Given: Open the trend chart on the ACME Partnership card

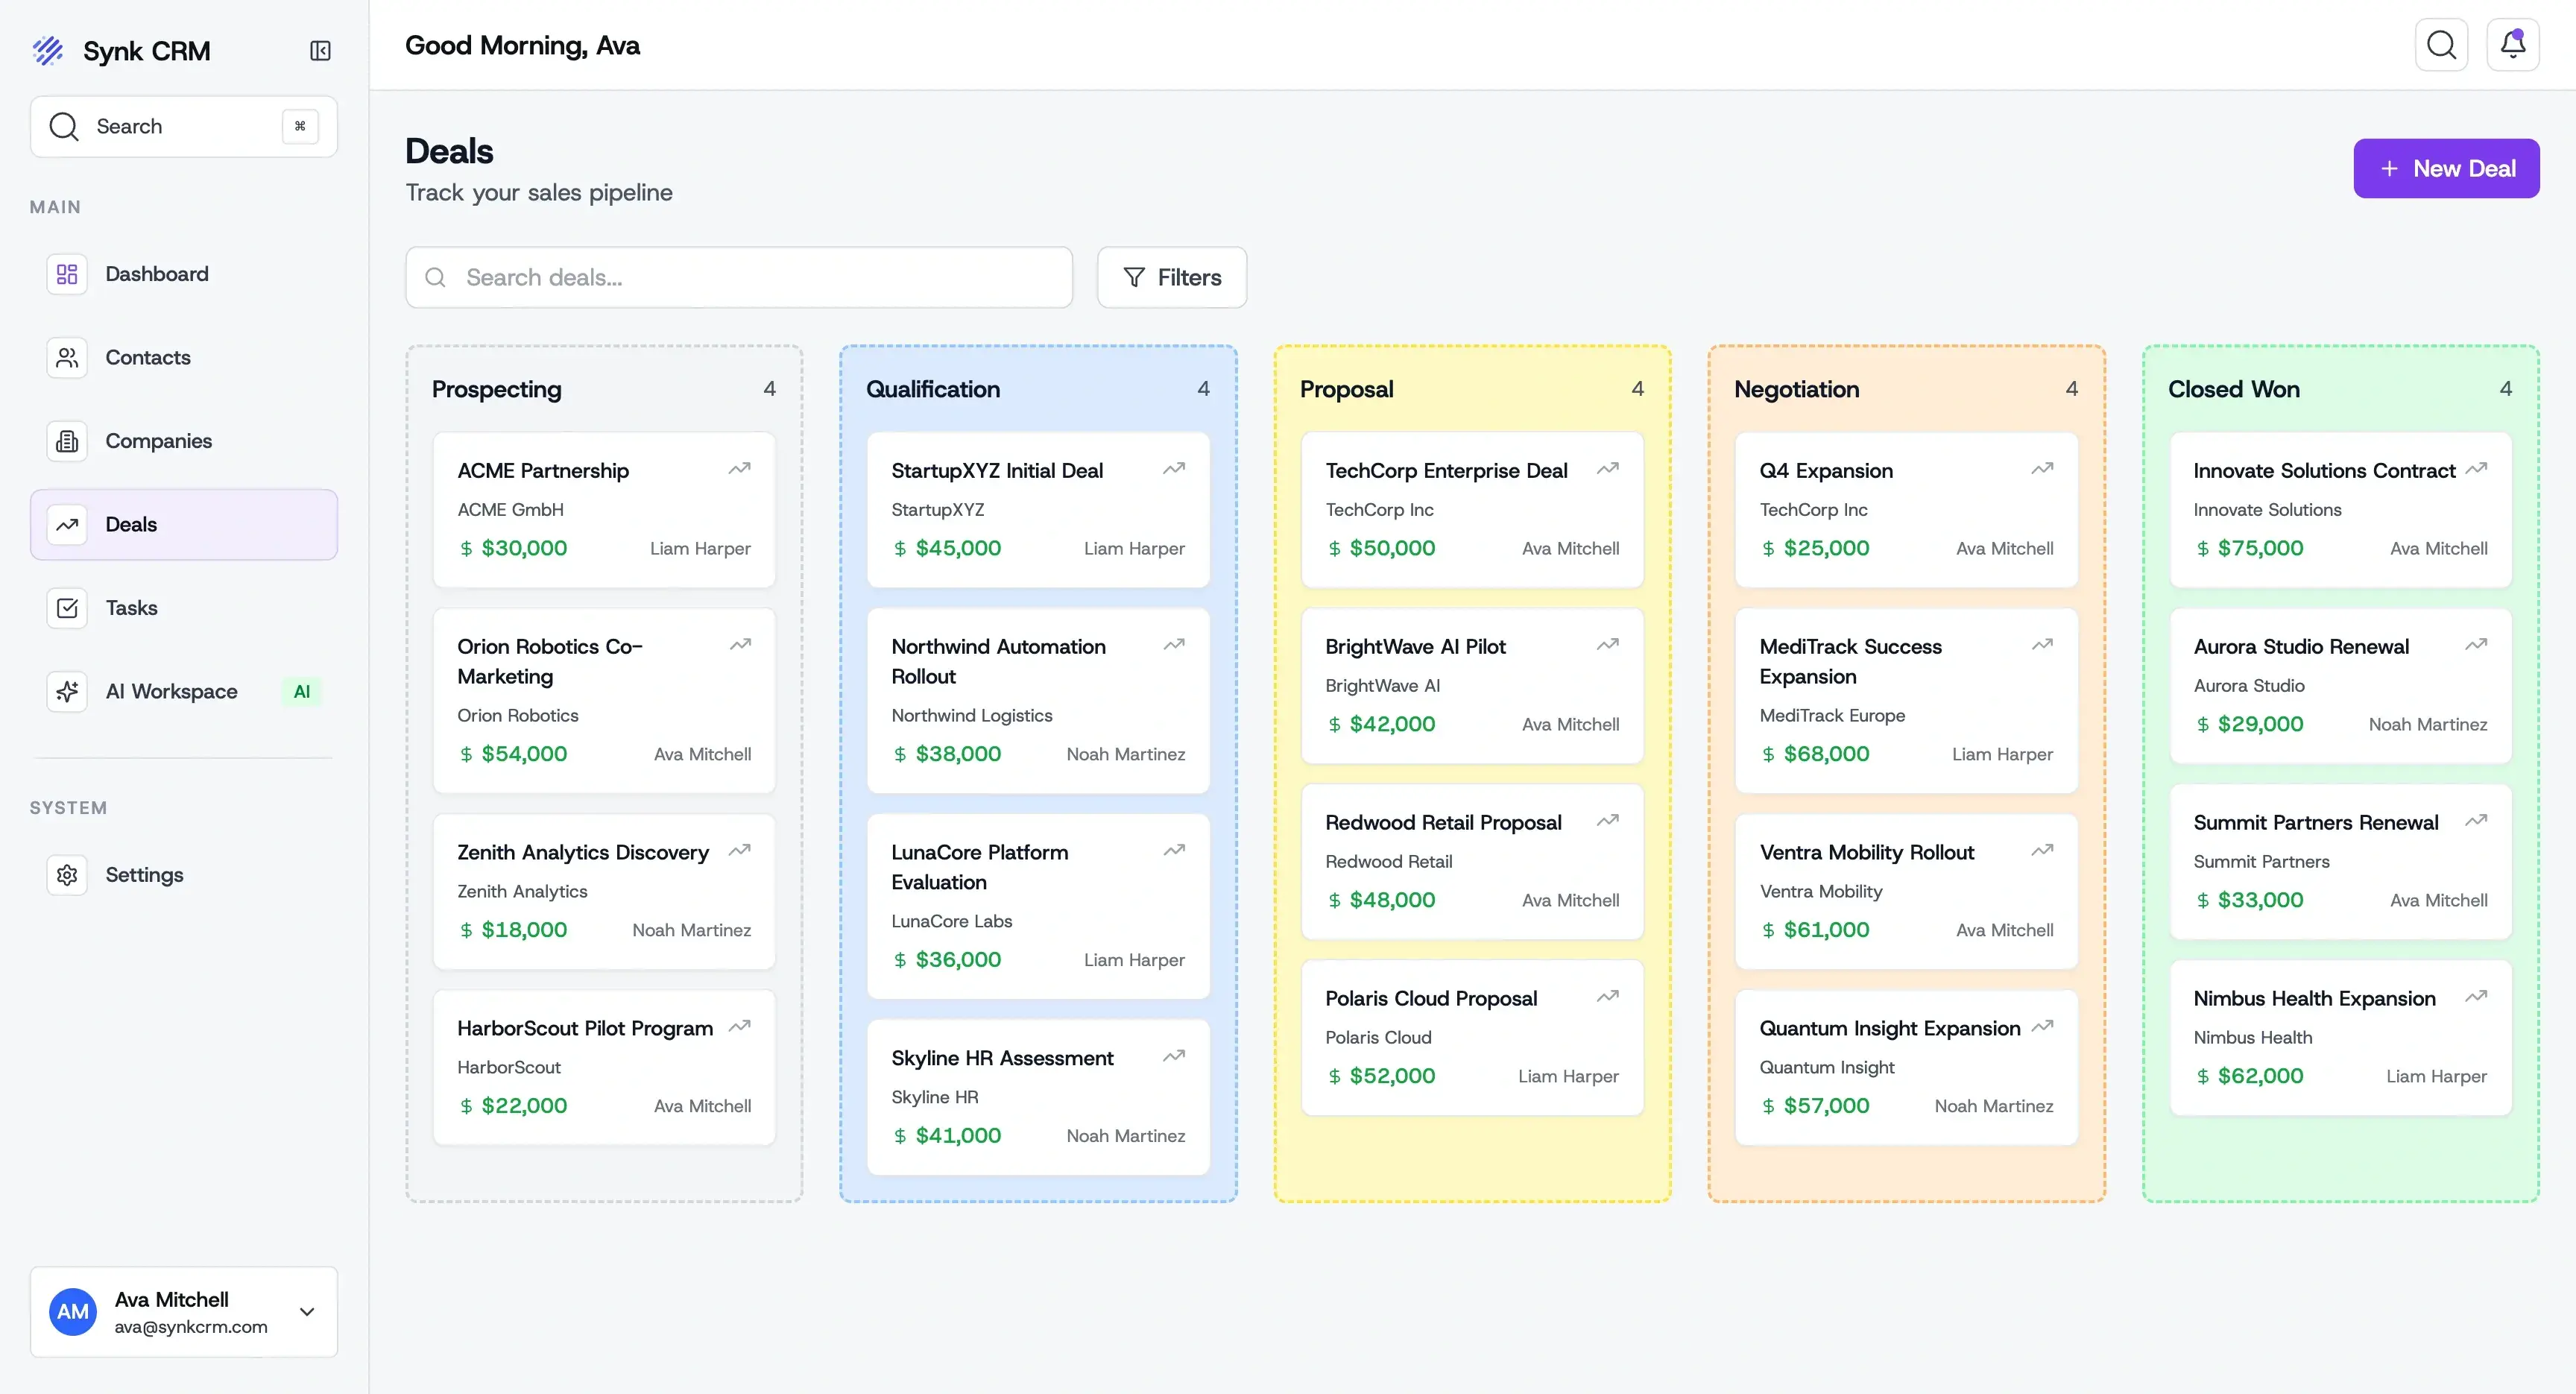Looking at the screenshot, I should point(740,468).
